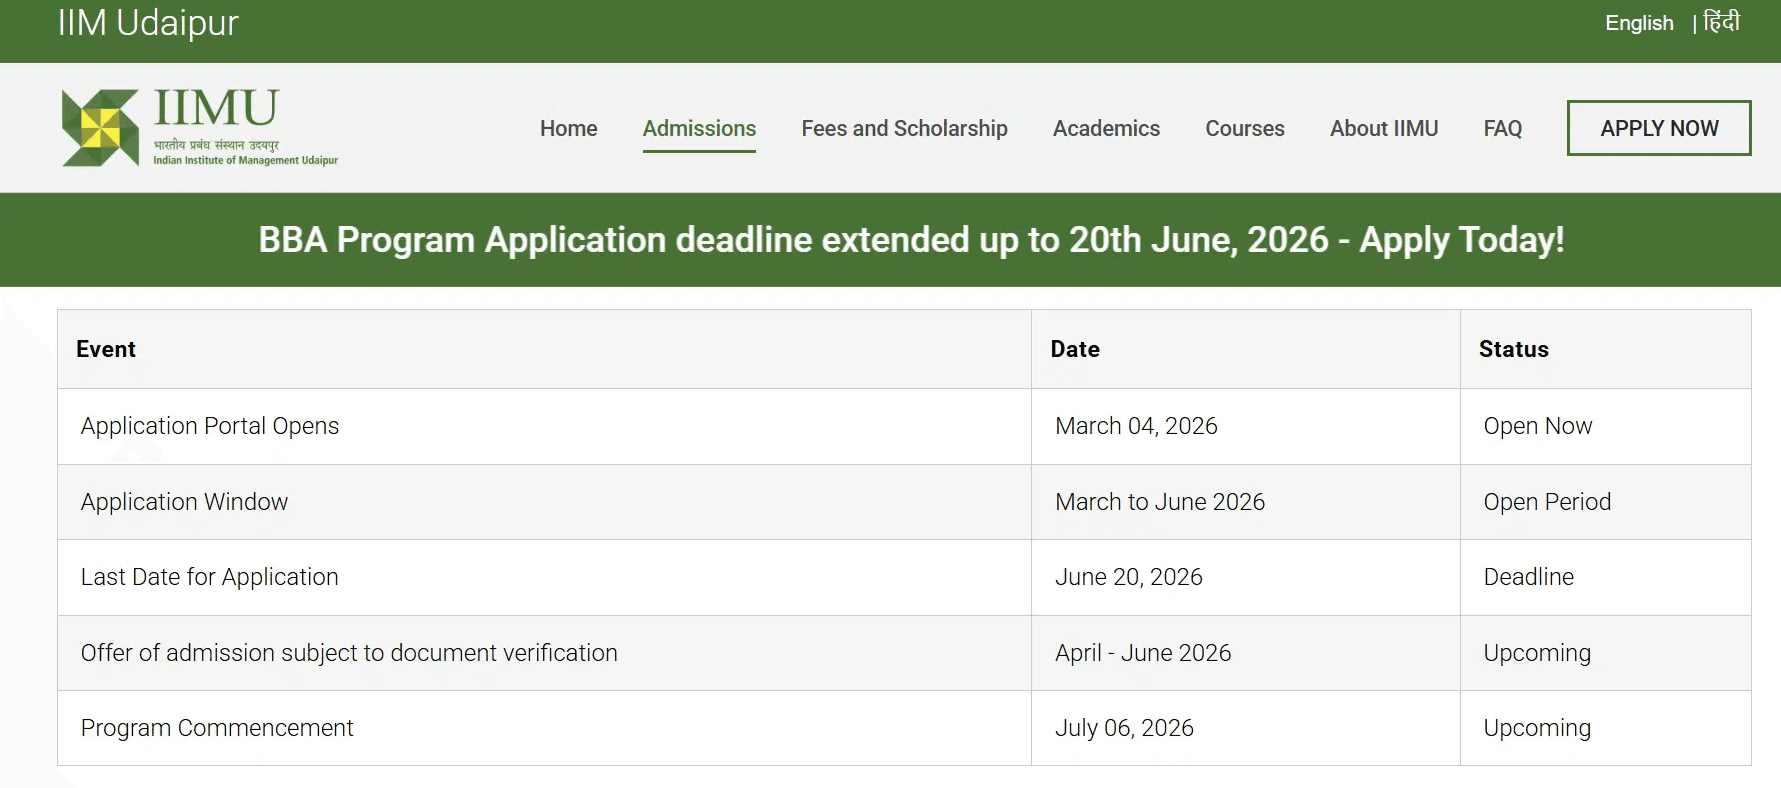
Task: Open the About IIMU menu
Action: pyautogui.click(x=1384, y=128)
